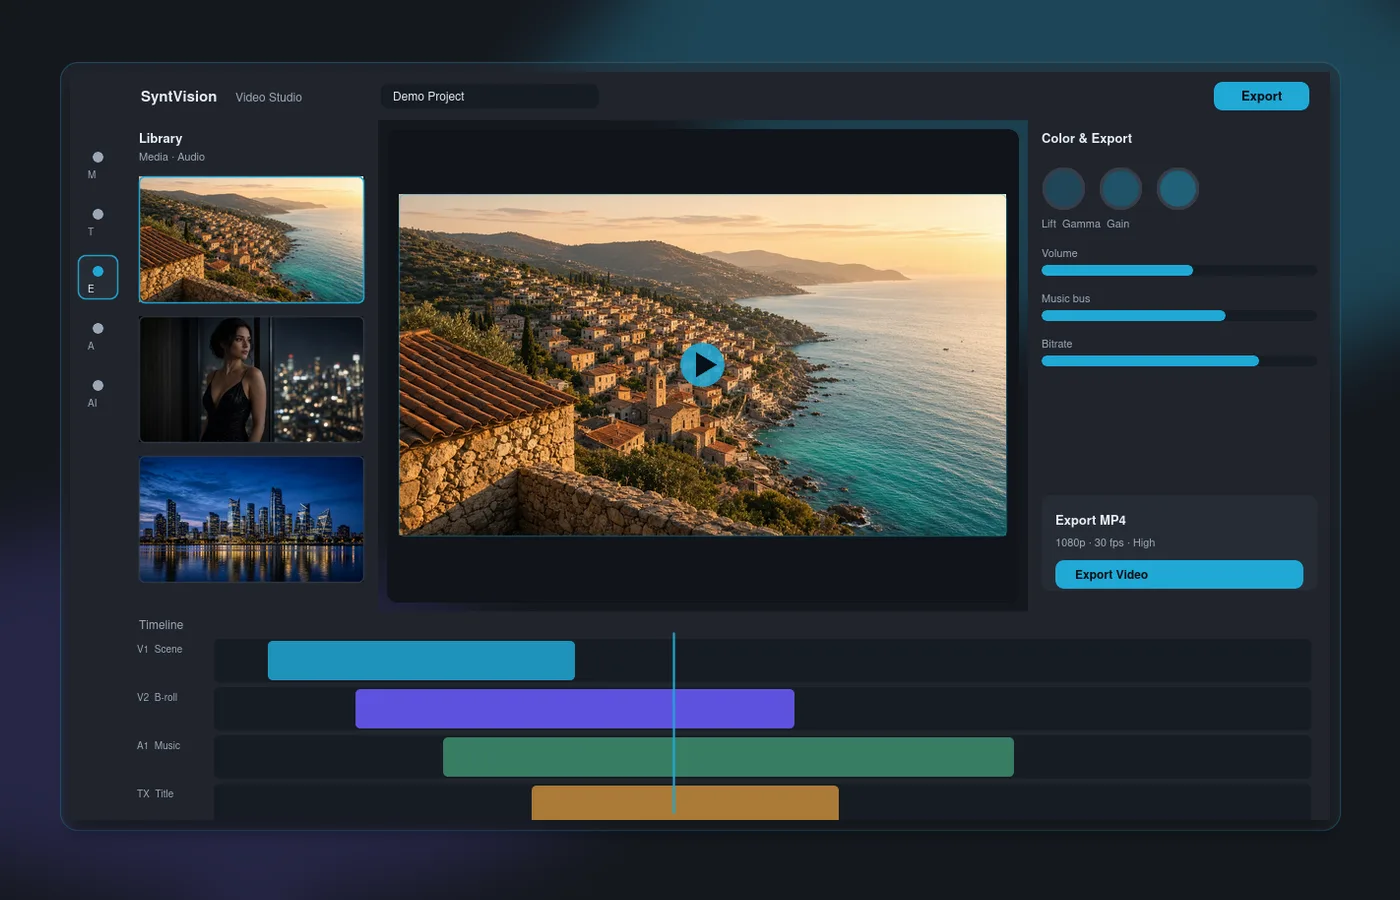The height and width of the screenshot is (900, 1400).
Task: Select the night city skyline thumbnail
Action: pyautogui.click(x=251, y=519)
